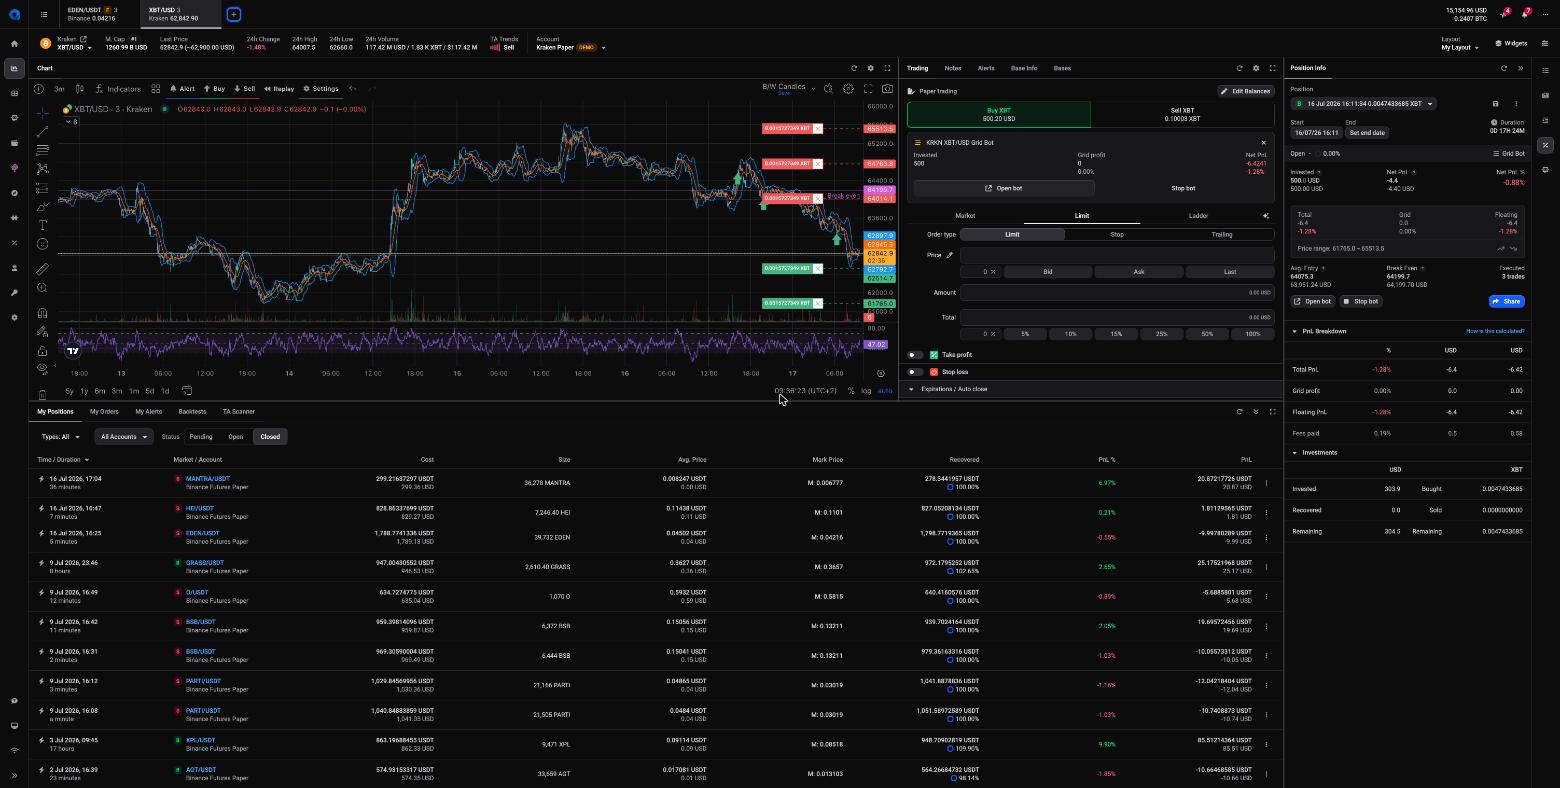Screen dimensions: 1560x788
Task: Select the Market order tab
Action: pyautogui.click(x=965, y=216)
